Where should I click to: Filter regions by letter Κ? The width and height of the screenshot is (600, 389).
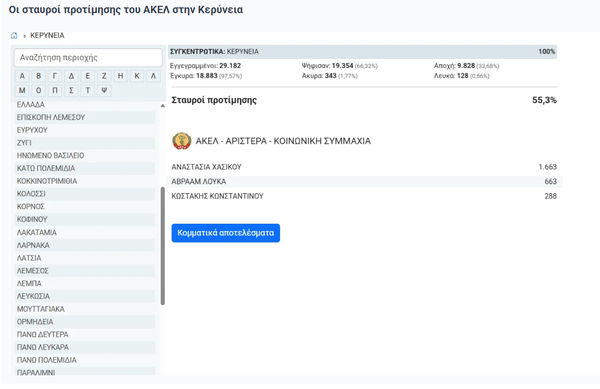pyautogui.click(x=137, y=76)
